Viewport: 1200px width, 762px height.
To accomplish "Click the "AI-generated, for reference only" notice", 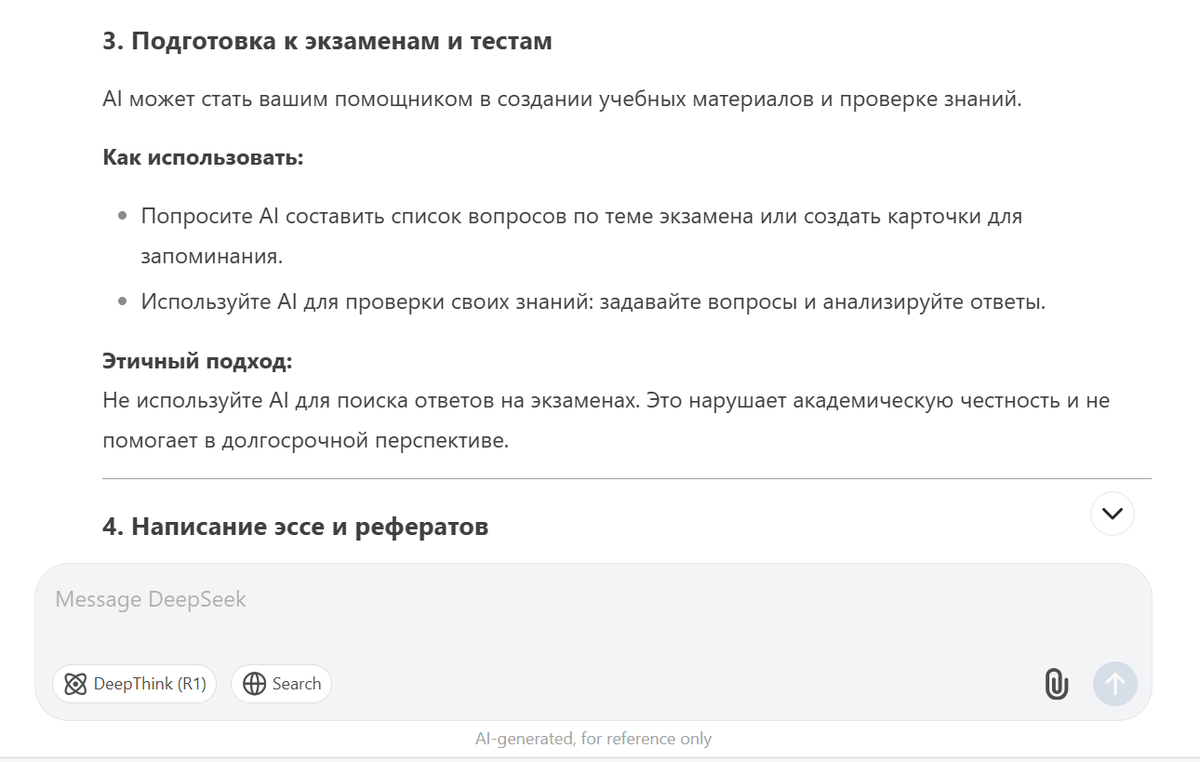I will coord(593,739).
